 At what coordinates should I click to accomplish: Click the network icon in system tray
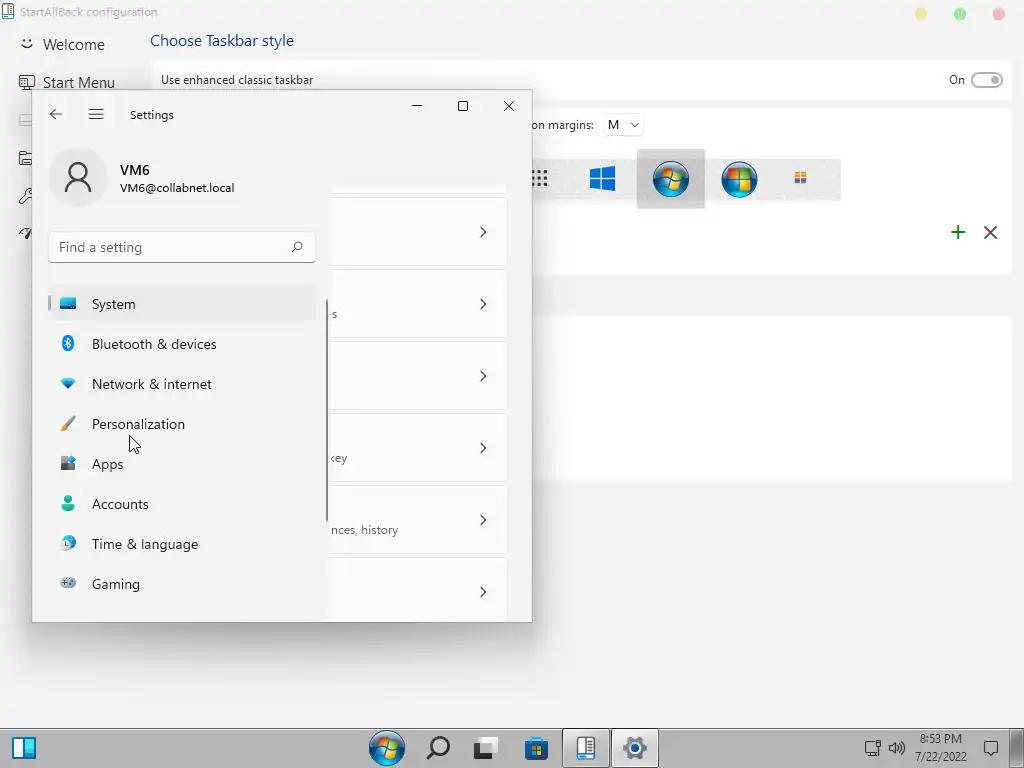click(872, 748)
